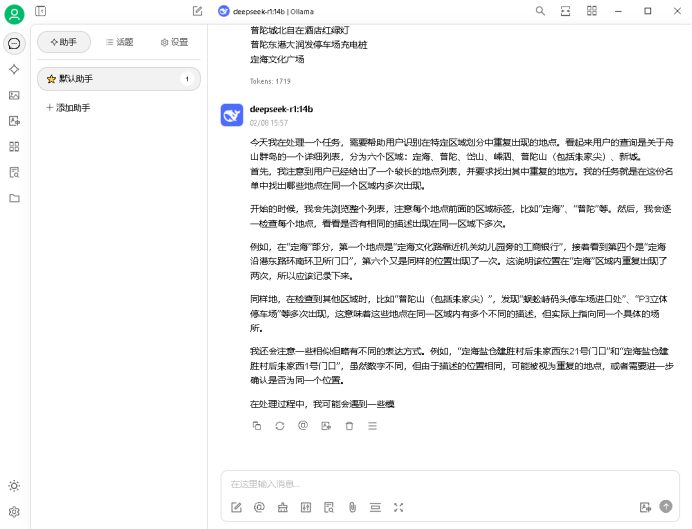
Task: Send the message with the arrow button
Action: point(666,506)
